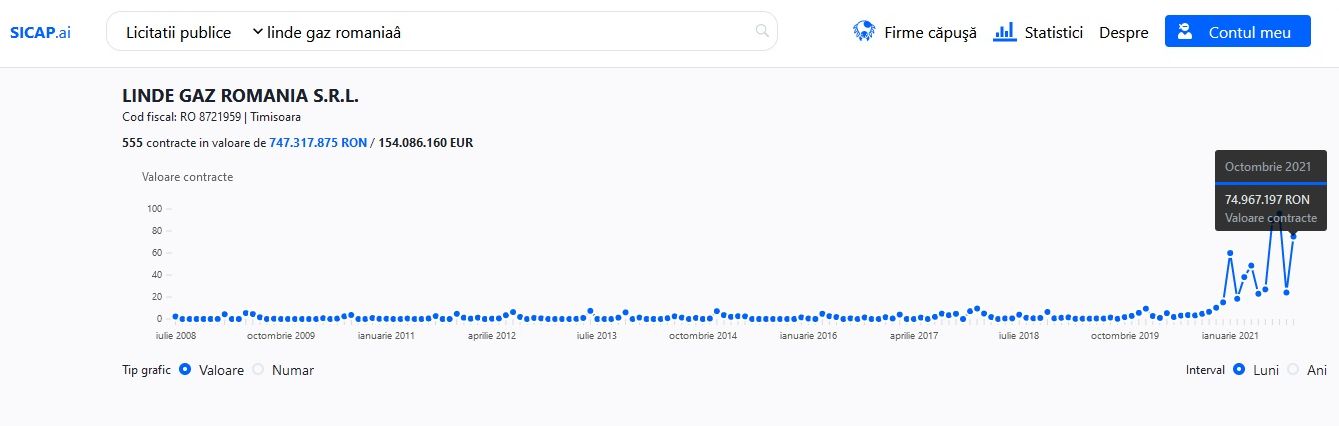The image size is (1339, 426).
Task: Switch interval to Ani
Action: 1293,370
